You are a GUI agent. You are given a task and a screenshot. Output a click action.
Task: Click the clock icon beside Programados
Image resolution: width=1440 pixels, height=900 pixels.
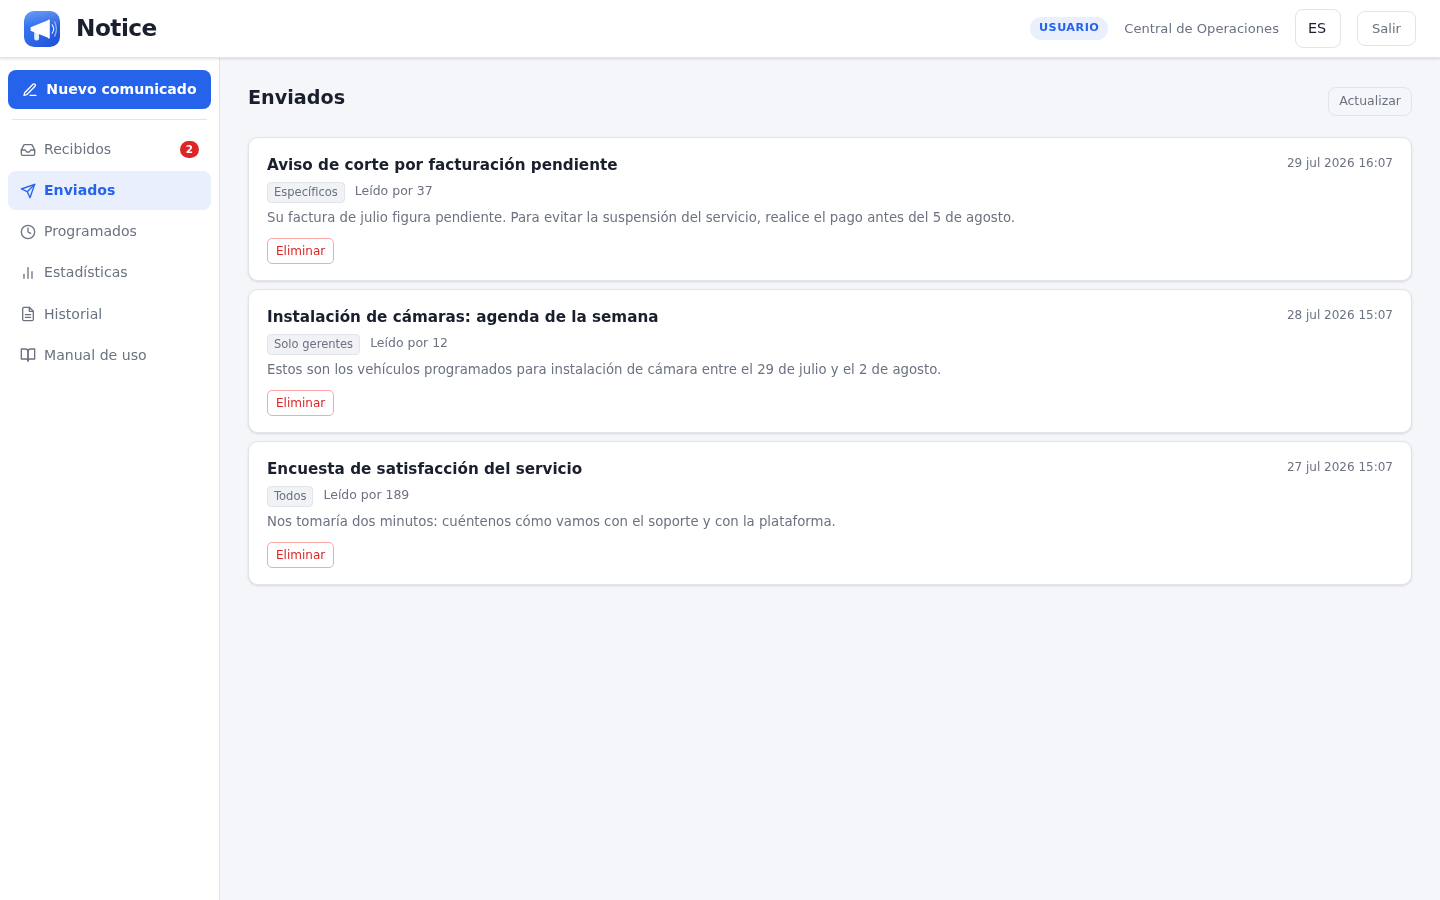(28, 232)
